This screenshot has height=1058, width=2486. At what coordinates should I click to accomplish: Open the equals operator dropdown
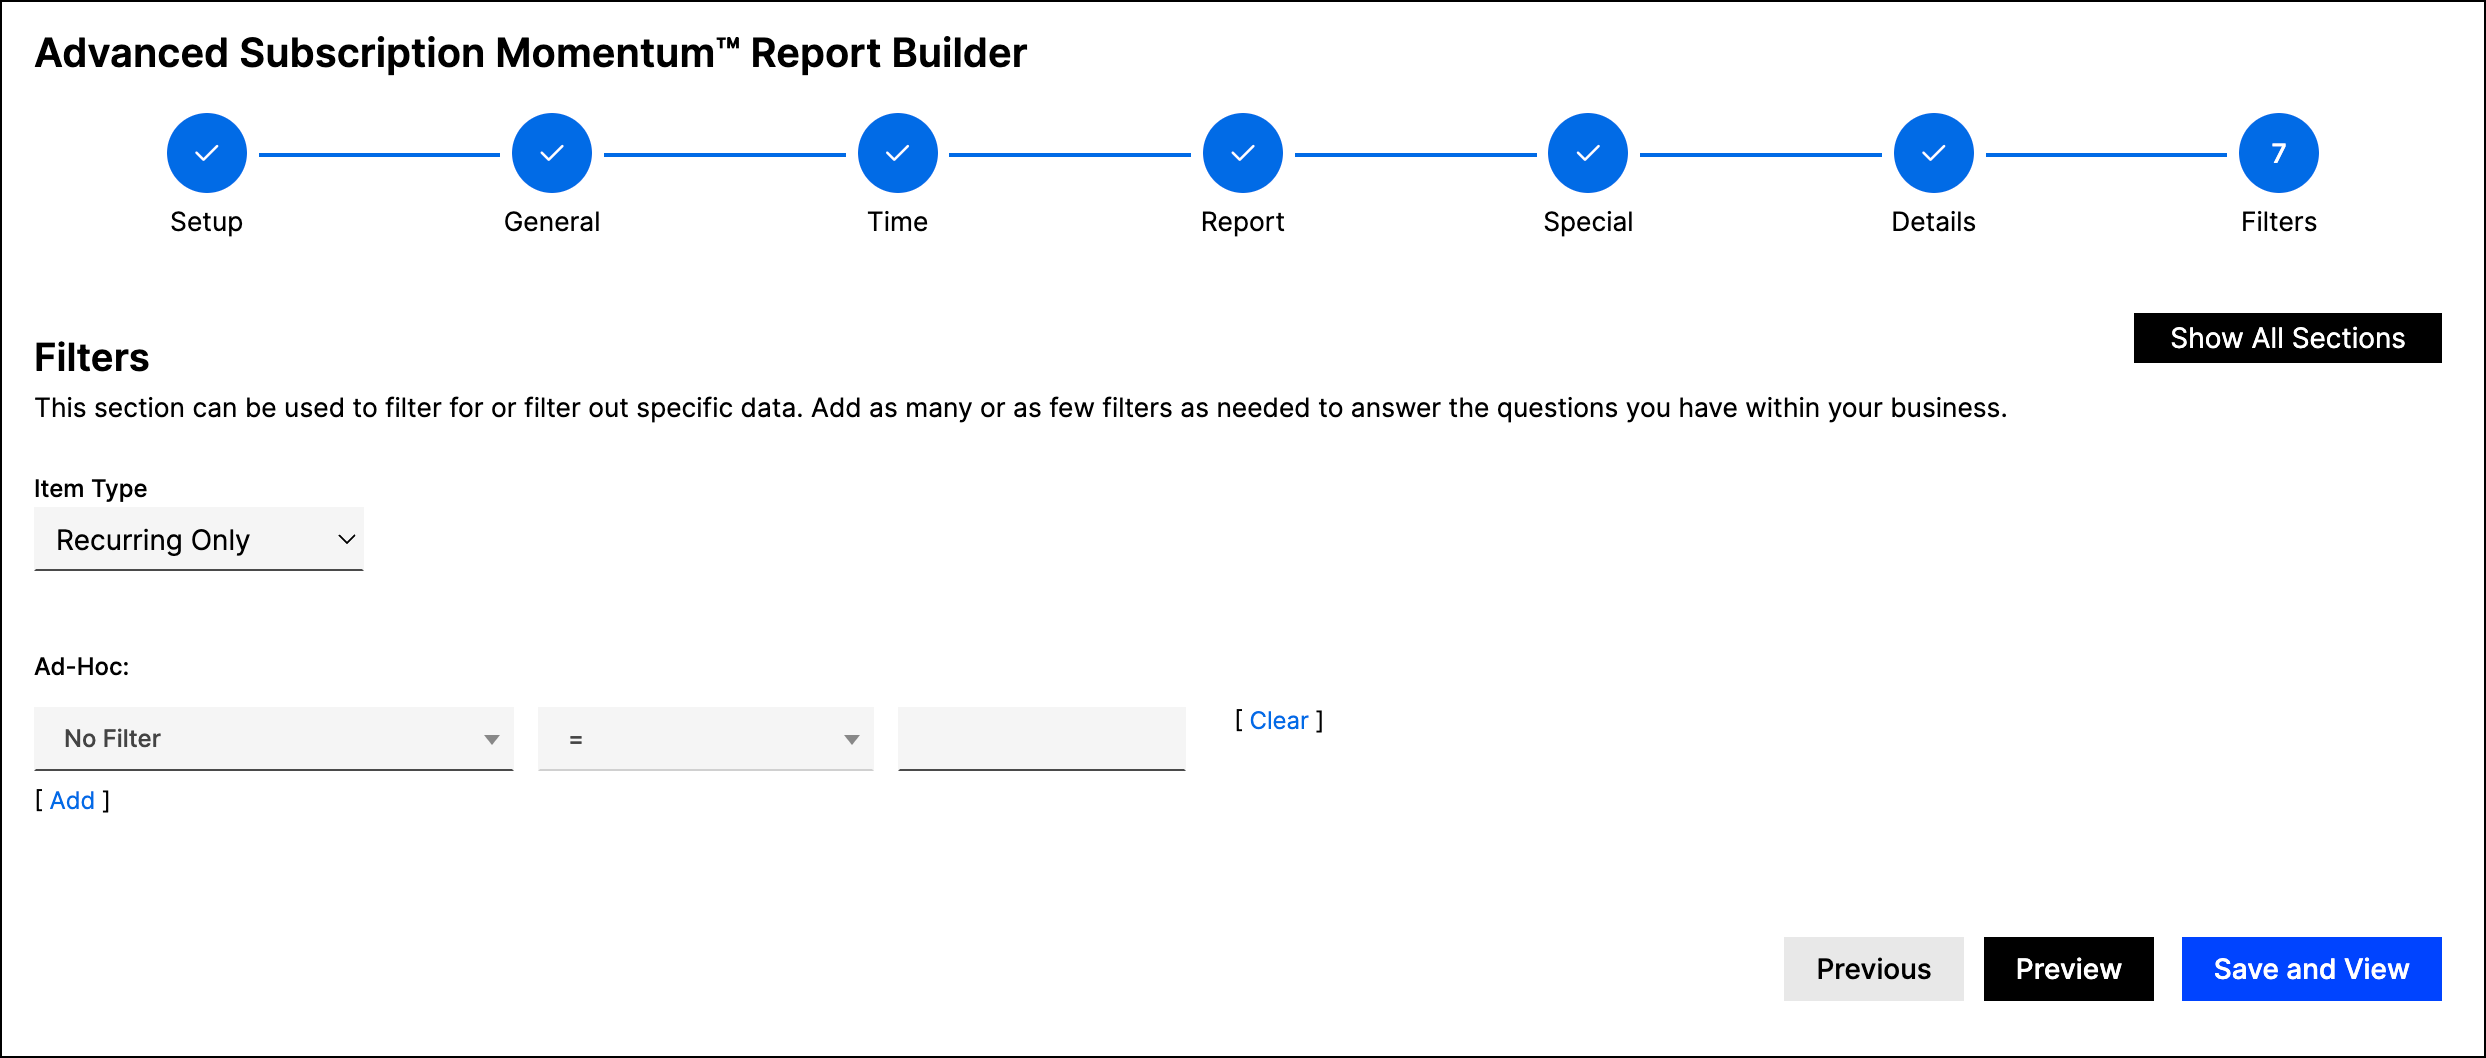pyautogui.click(x=706, y=739)
